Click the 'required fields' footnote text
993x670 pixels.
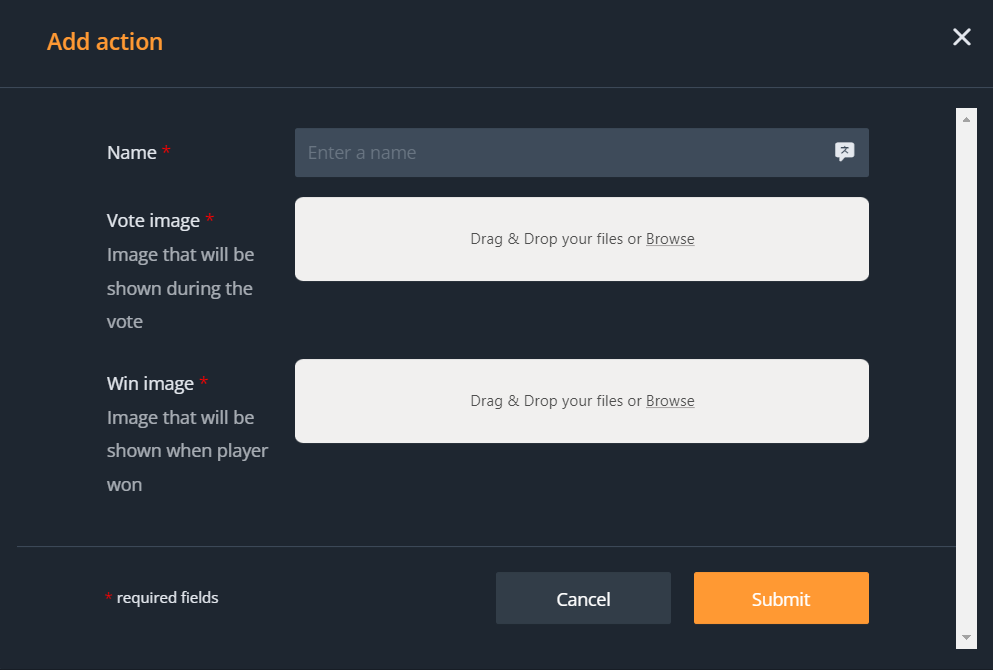click(x=167, y=598)
